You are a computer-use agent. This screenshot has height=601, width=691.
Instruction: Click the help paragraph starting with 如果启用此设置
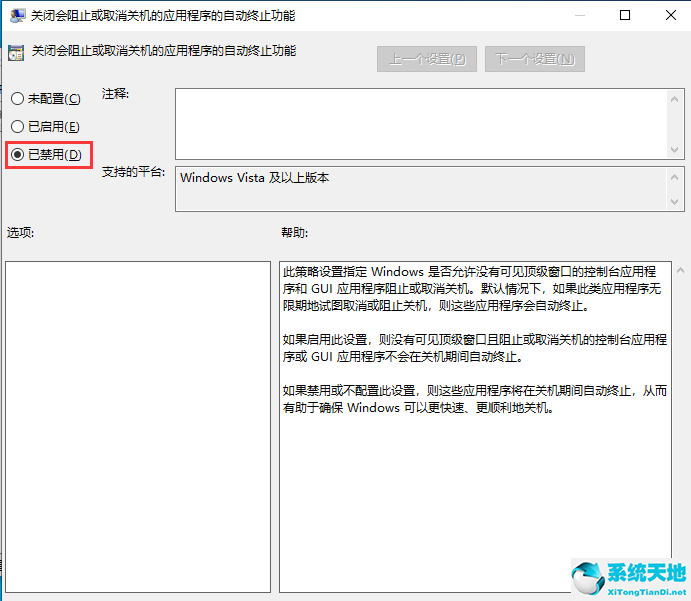pos(475,348)
